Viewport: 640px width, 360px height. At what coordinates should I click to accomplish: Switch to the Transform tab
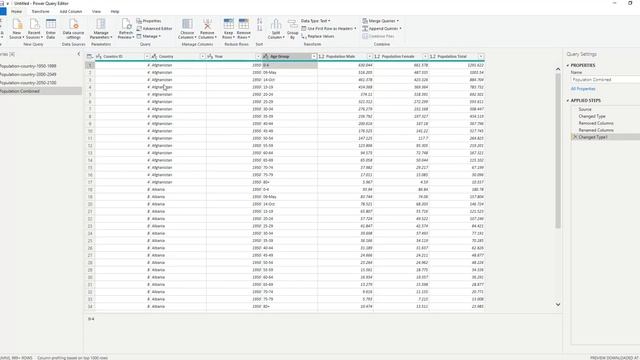[x=40, y=11]
